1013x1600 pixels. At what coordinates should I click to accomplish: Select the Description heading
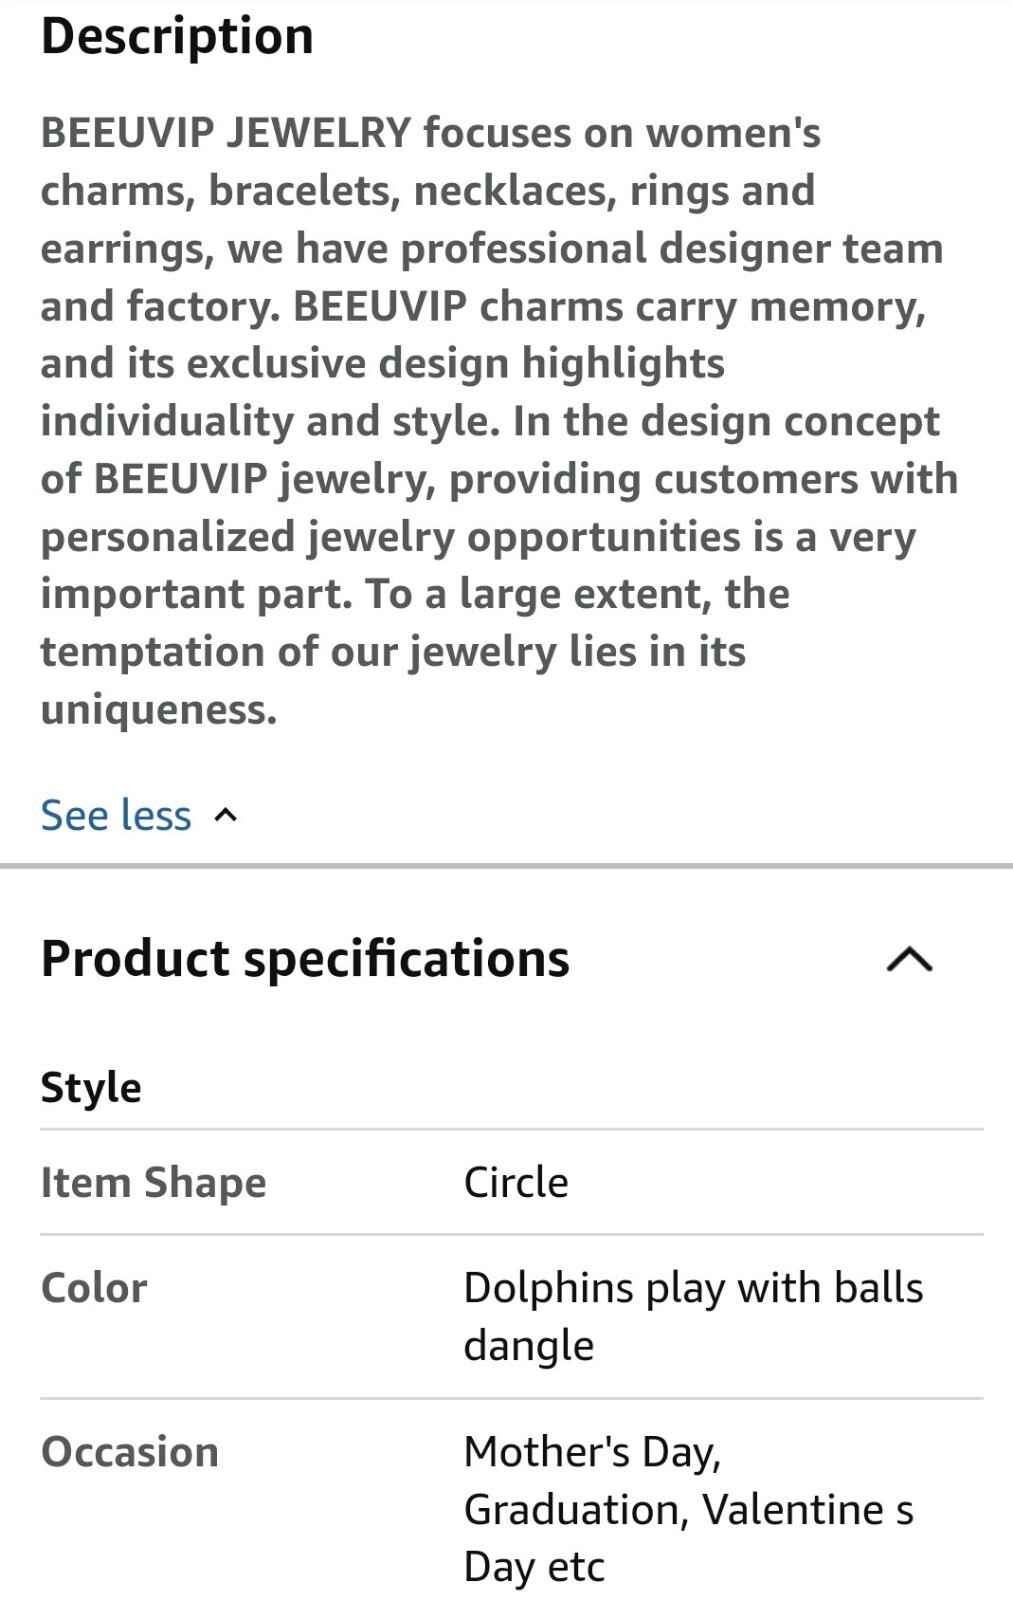point(177,36)
